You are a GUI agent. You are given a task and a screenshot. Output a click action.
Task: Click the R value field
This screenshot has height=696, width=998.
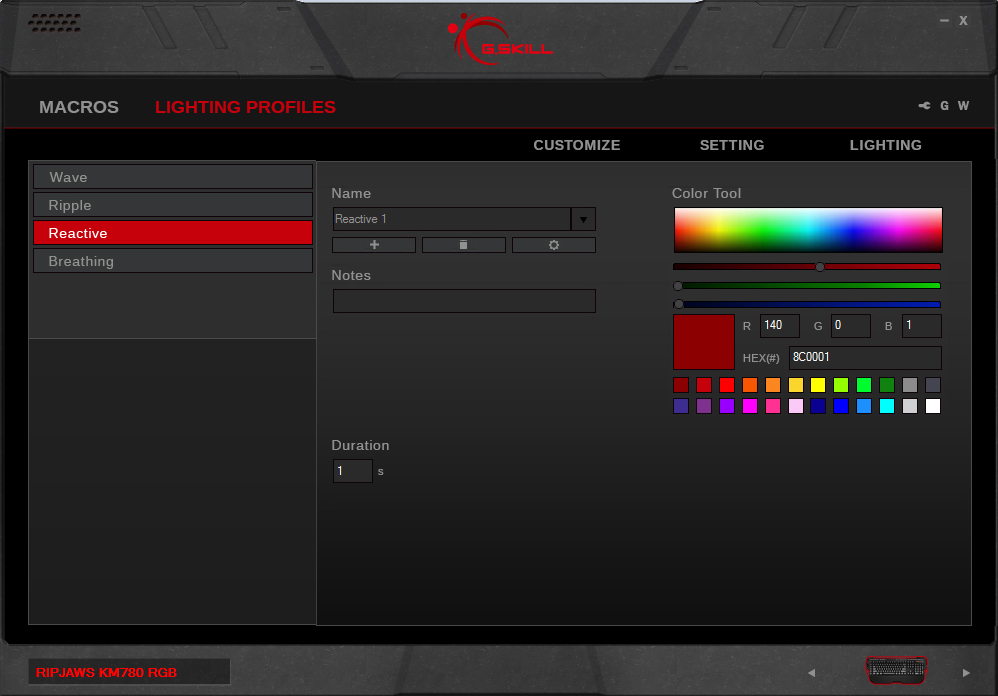[x=780, y=326]
